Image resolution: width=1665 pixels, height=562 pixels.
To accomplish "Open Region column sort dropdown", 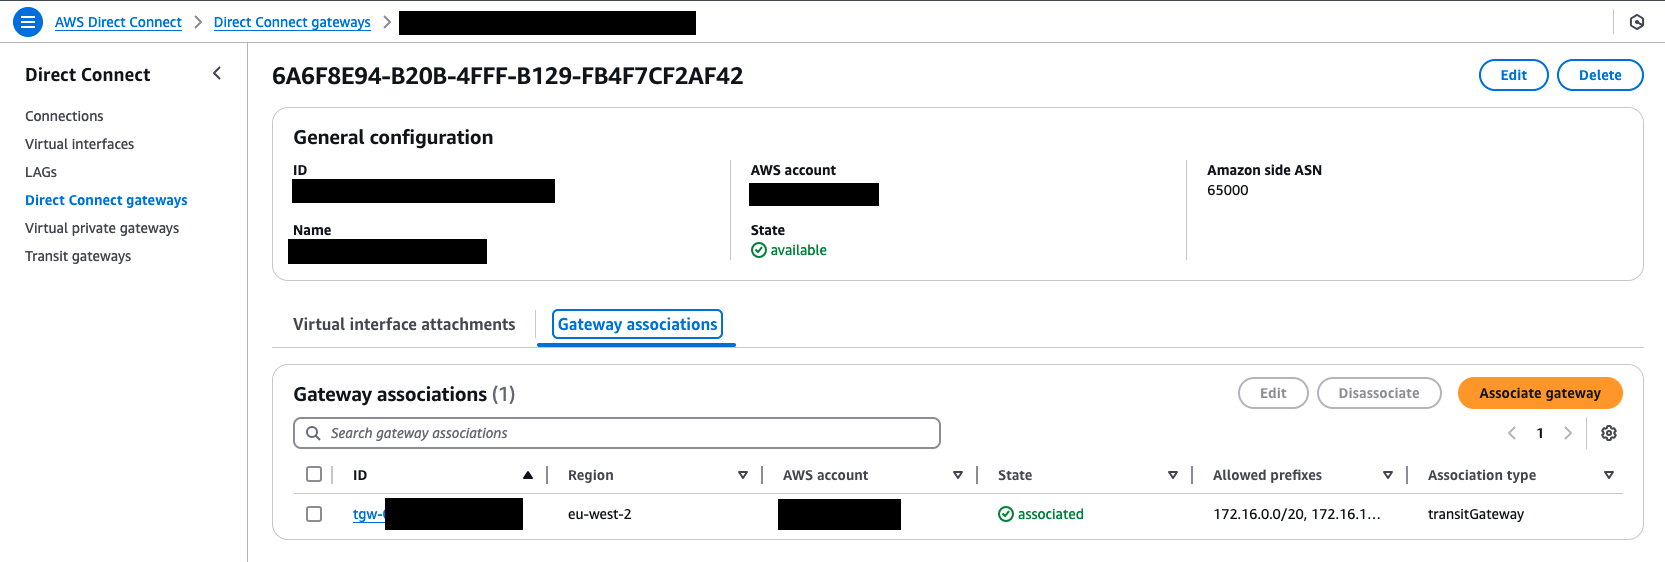I will [743, 475].
